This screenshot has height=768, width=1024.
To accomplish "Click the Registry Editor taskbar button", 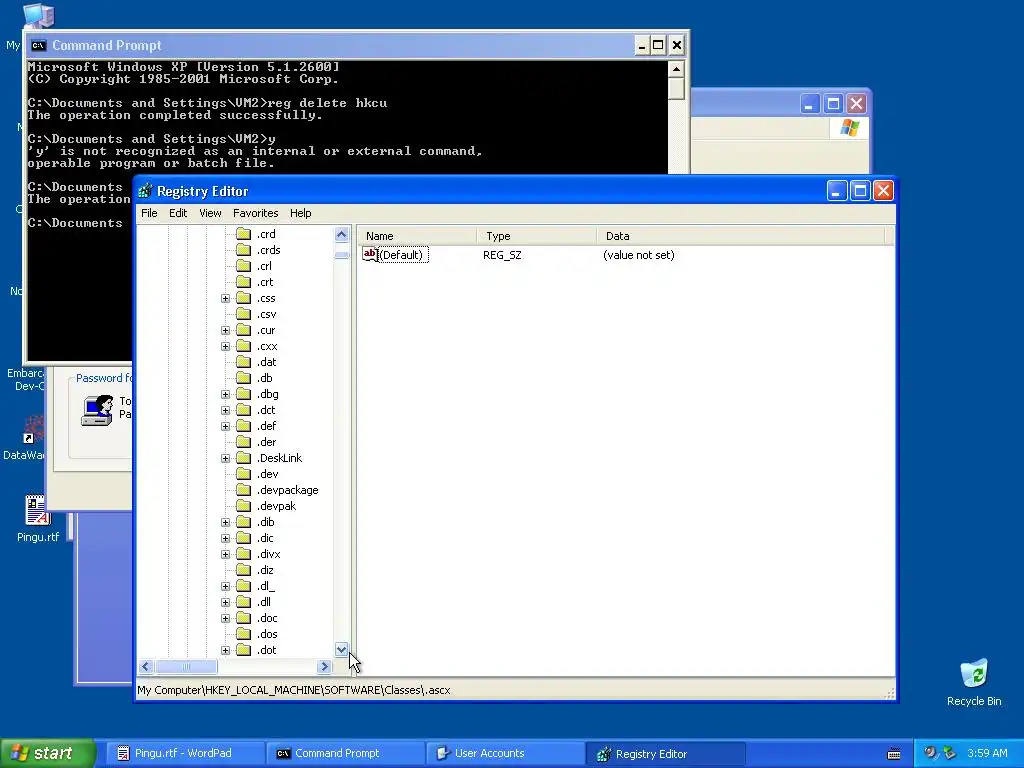I will 665,754.
